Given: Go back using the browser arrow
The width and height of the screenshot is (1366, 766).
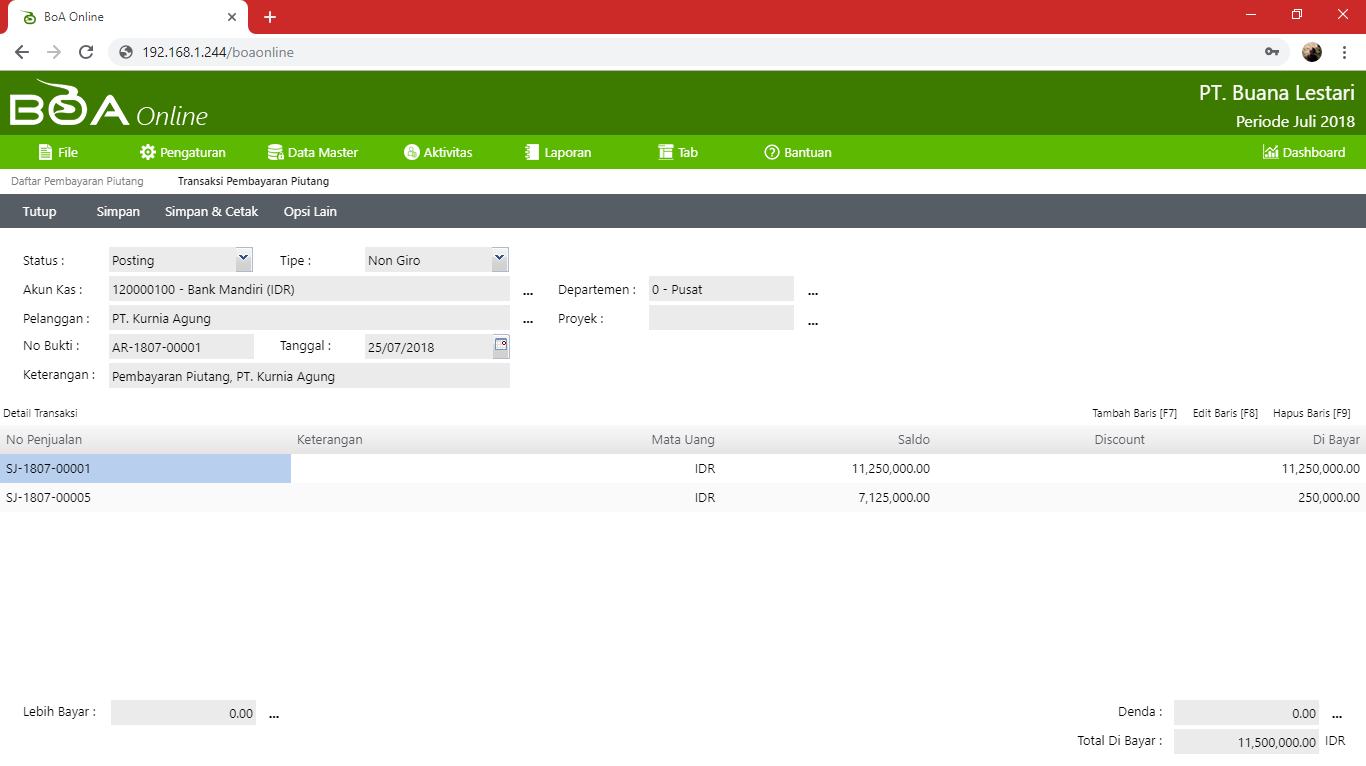Looking at the screenshot, I should pos(22,52).
